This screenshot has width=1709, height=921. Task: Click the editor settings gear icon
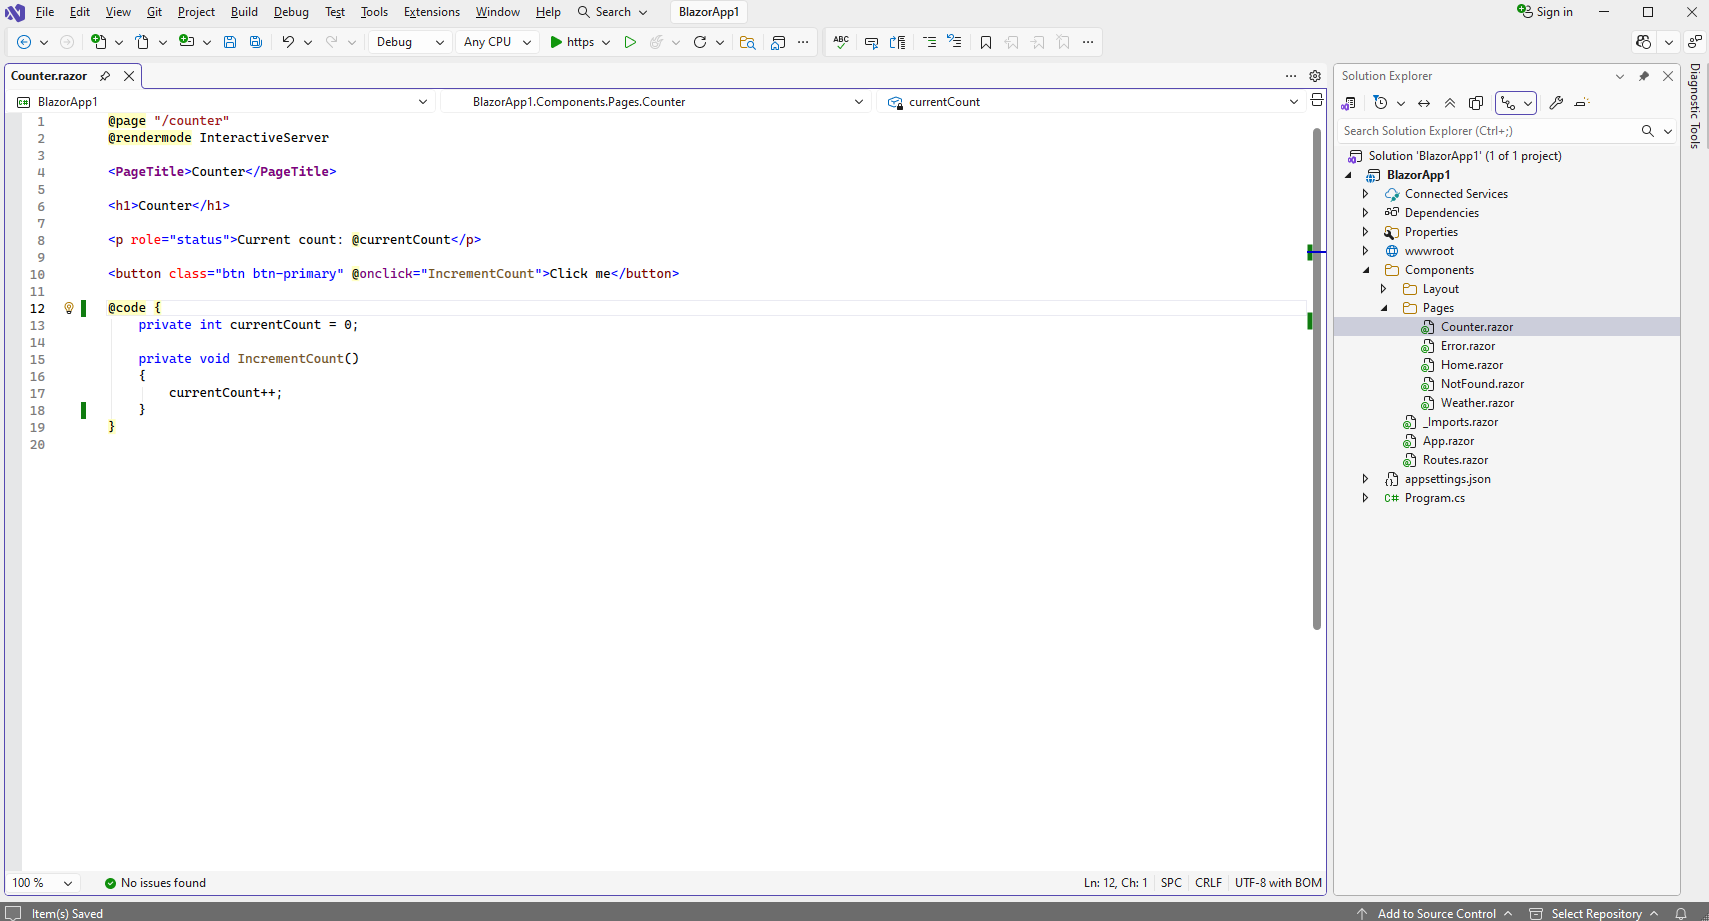click(1315, 76)
